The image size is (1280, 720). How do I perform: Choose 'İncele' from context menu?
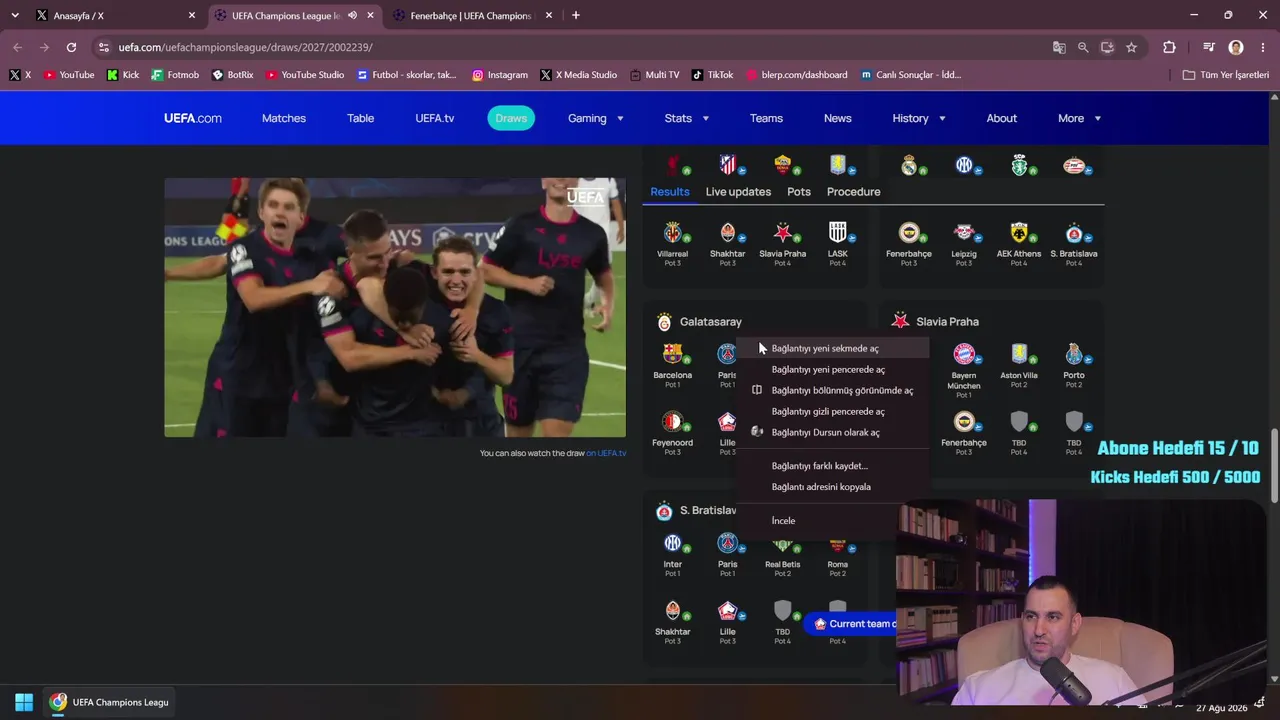(833, 521)
